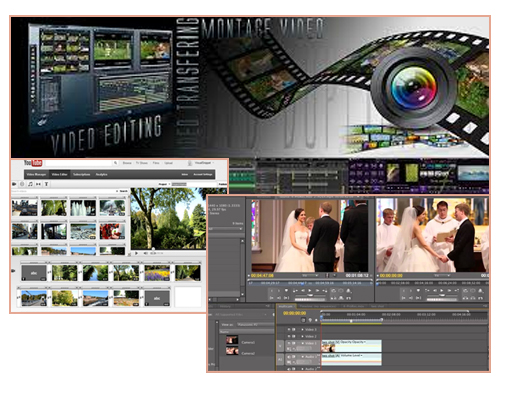Click the Upload link

(x=168, y=163)
